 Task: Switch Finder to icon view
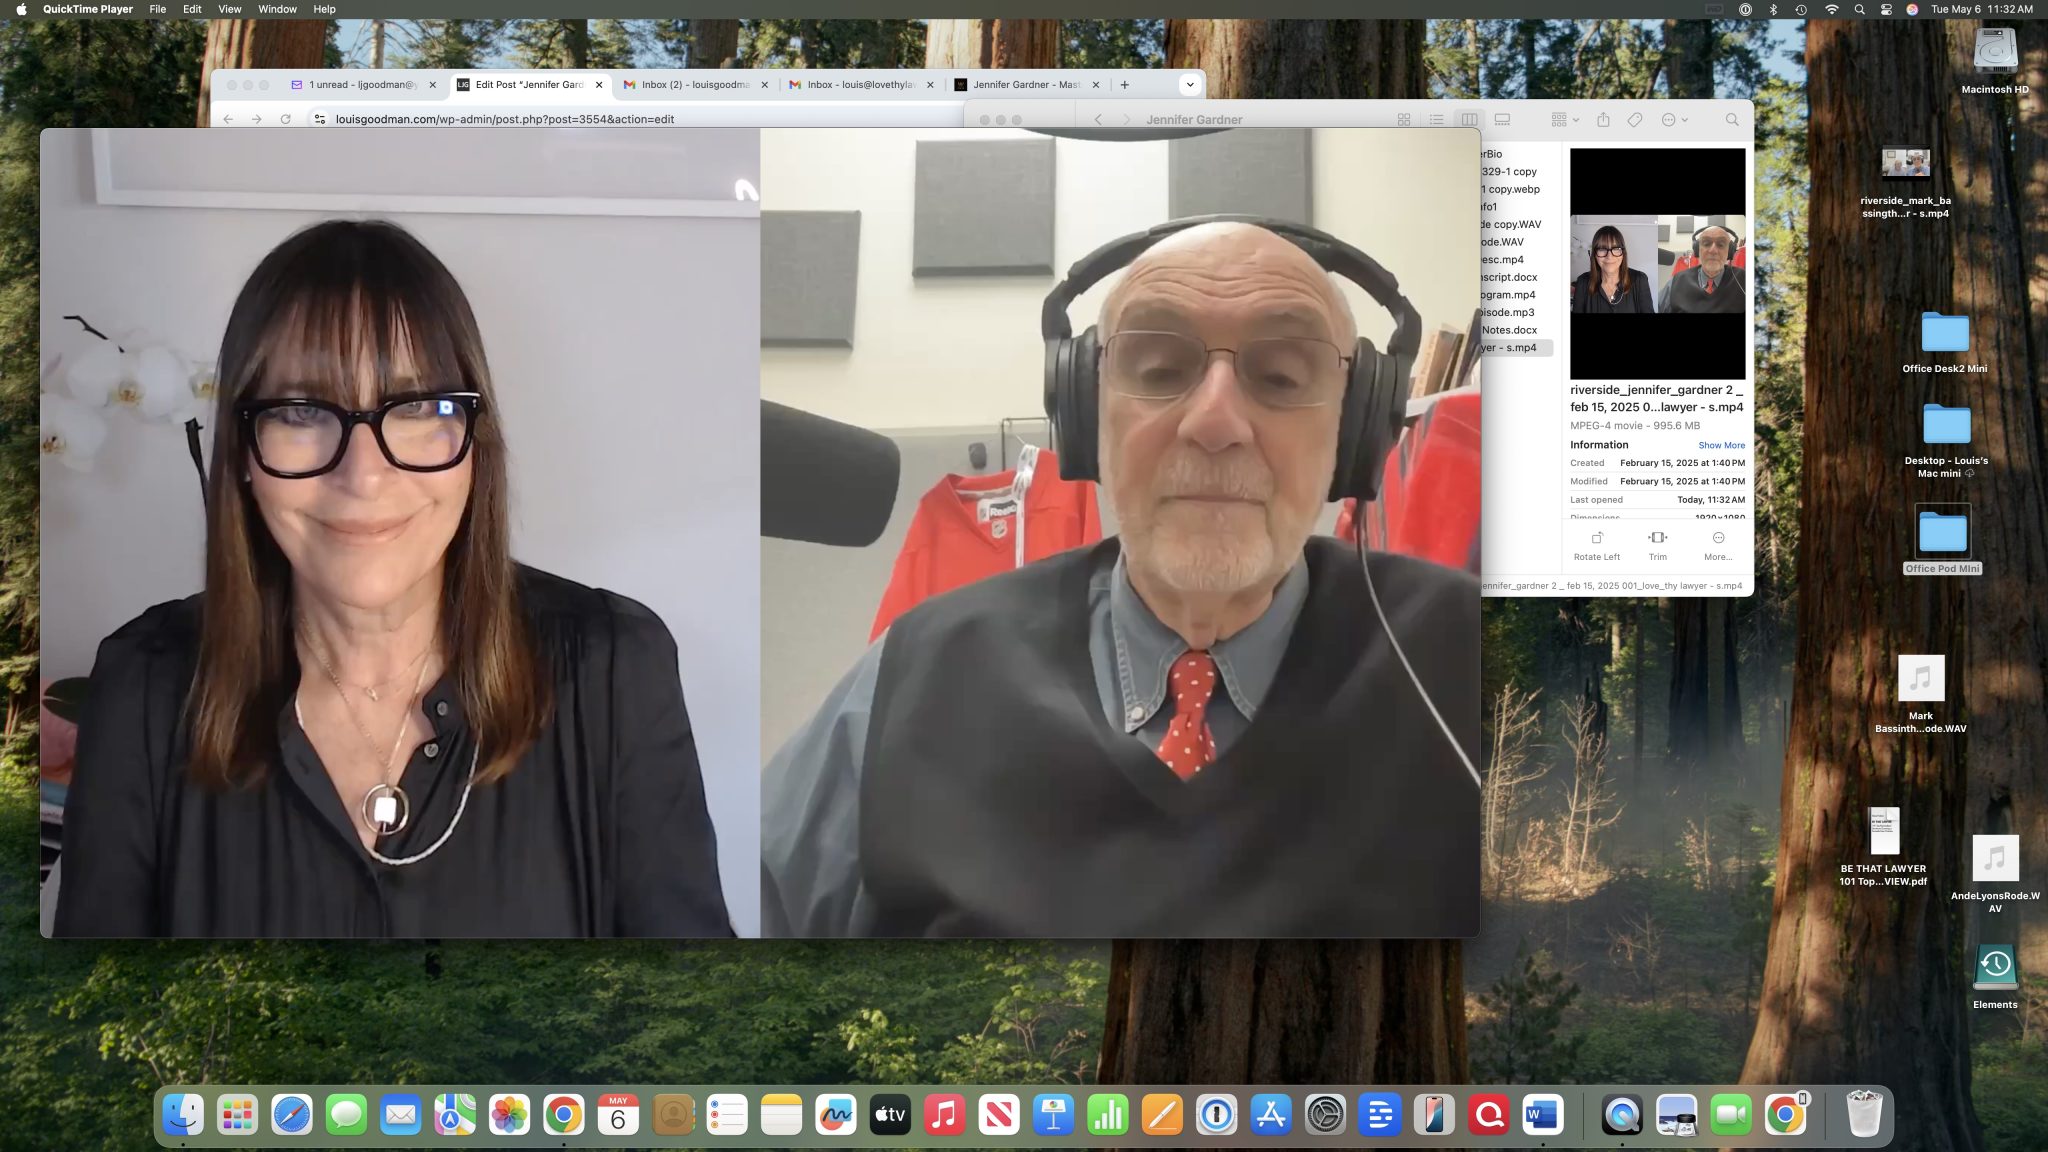(x=1403, y=120)
